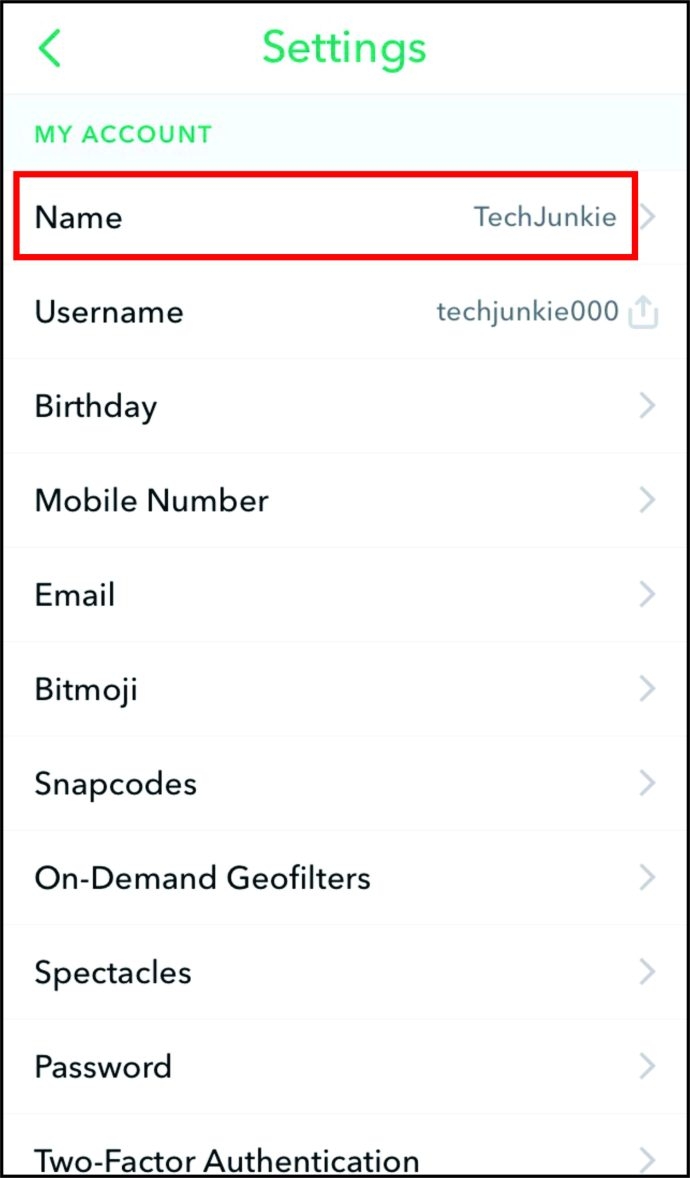Screen dimensions: 690x1178
Task: Go to Snapcodes
Action: (x=116, y=783)
